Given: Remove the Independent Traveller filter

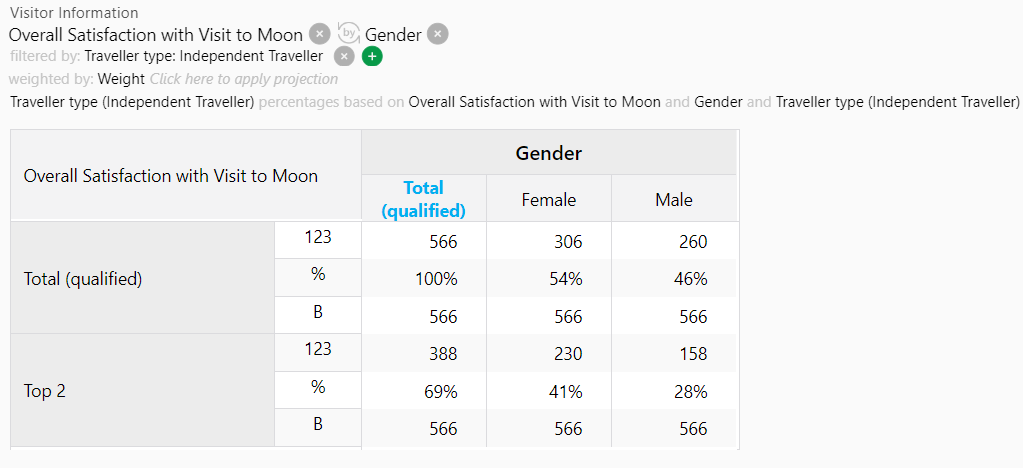Looking at the screenshot, I should [344, 57].
